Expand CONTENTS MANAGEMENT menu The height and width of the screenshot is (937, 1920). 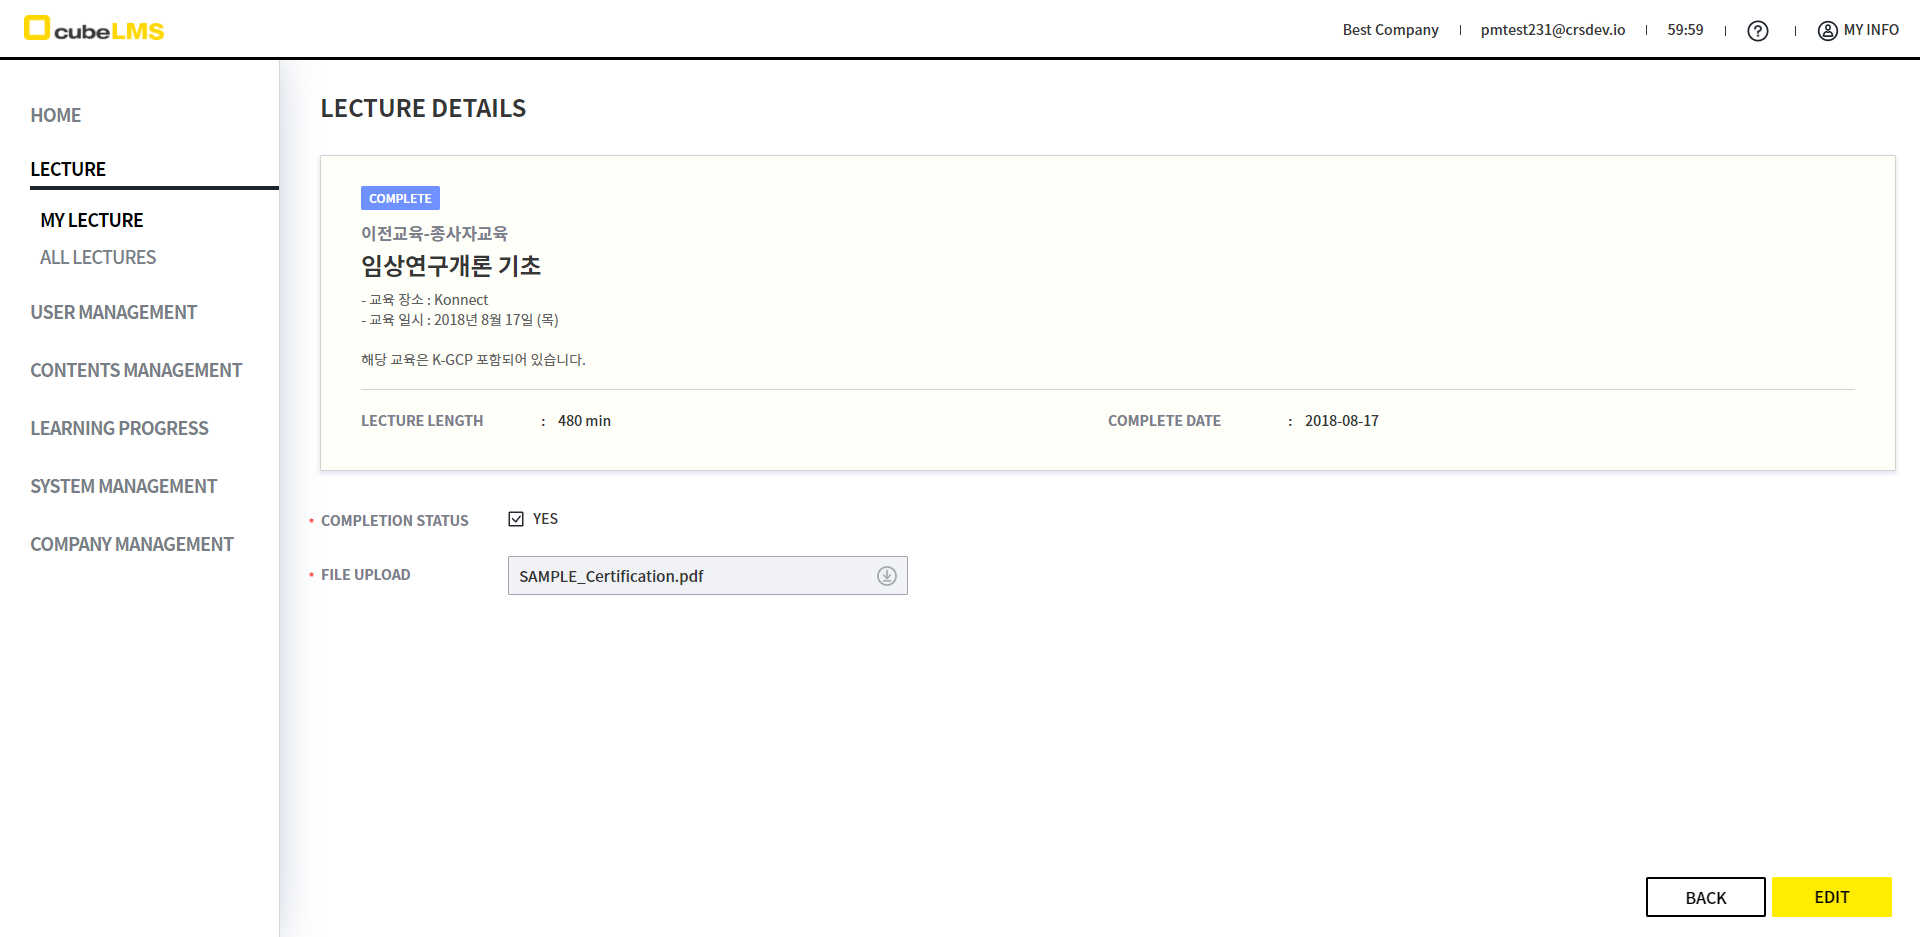136,370
